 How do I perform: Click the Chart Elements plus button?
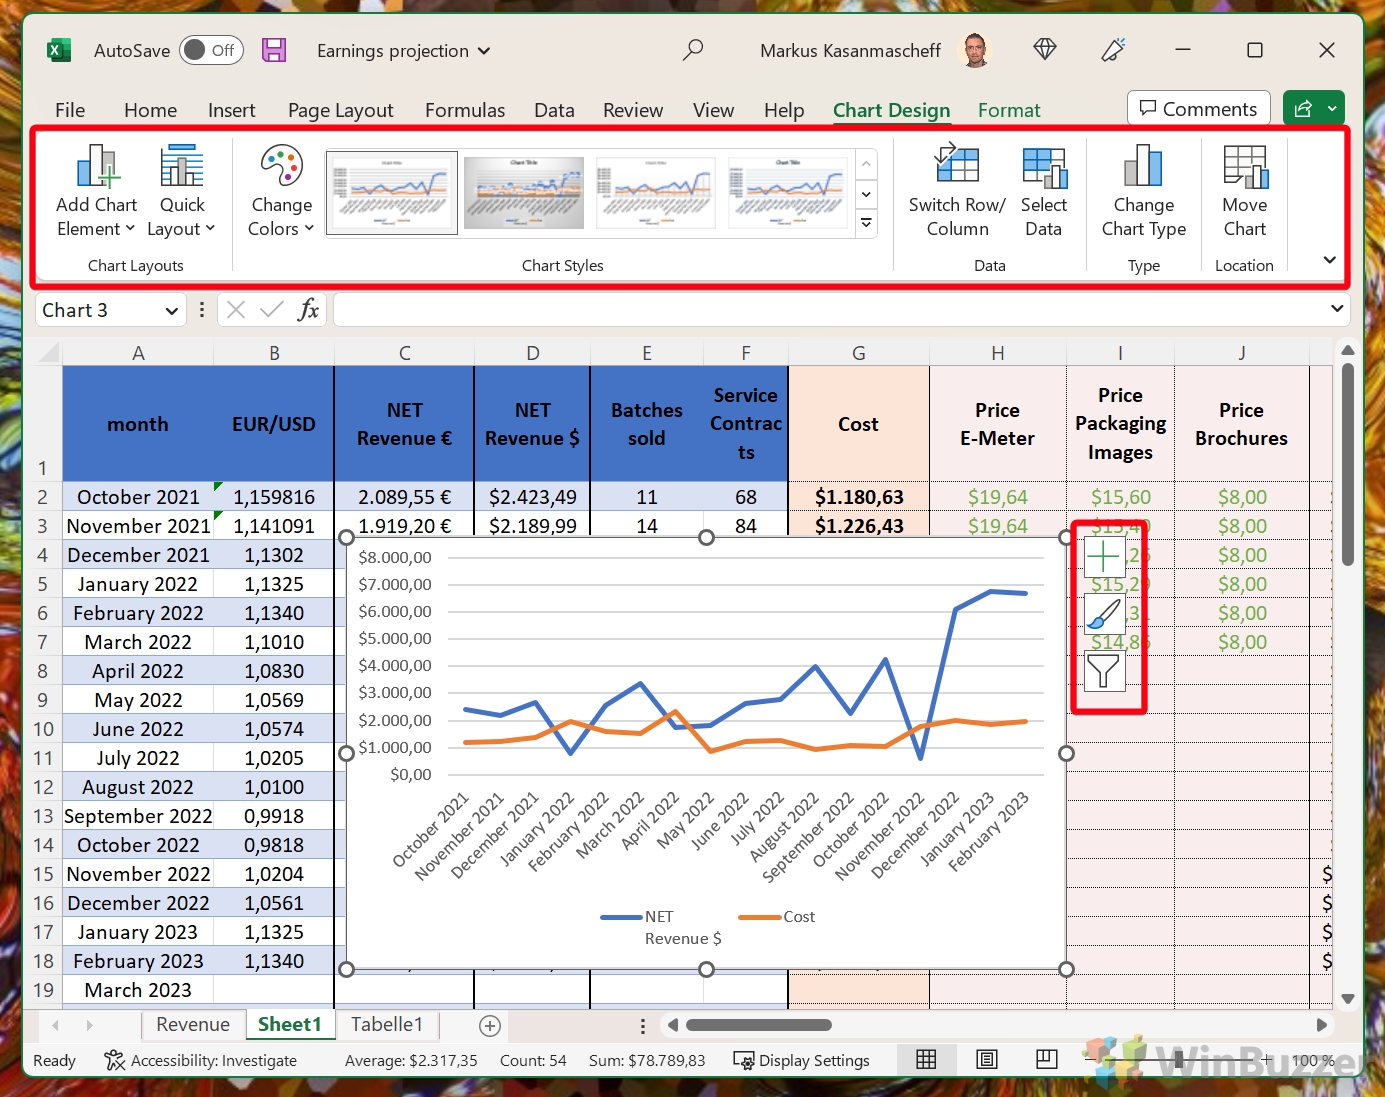pos(1104,557)
